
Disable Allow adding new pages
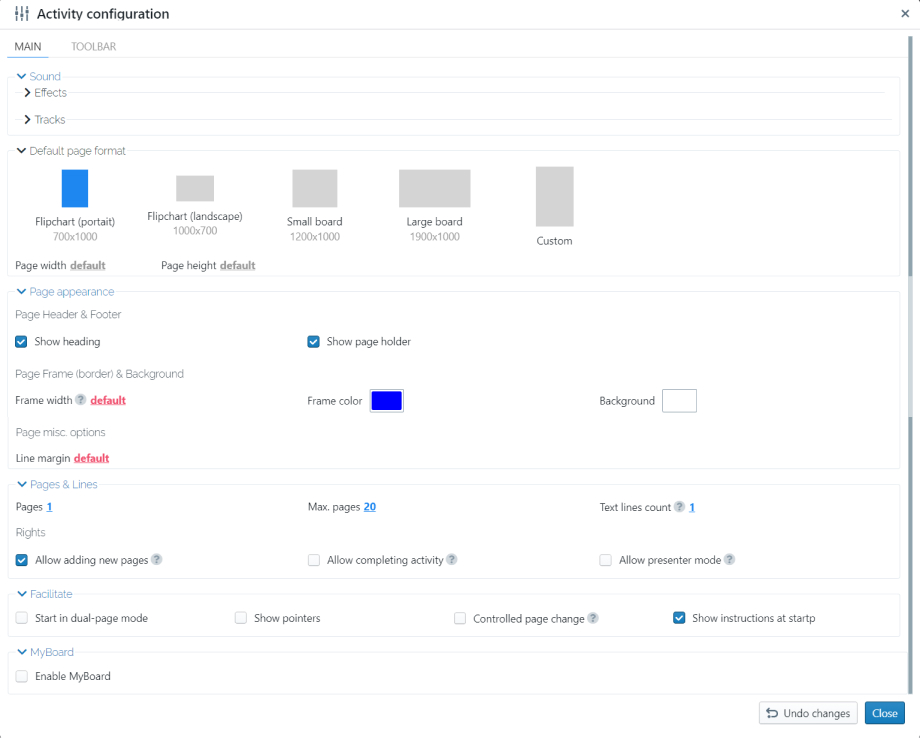click(x=22, y=560)
